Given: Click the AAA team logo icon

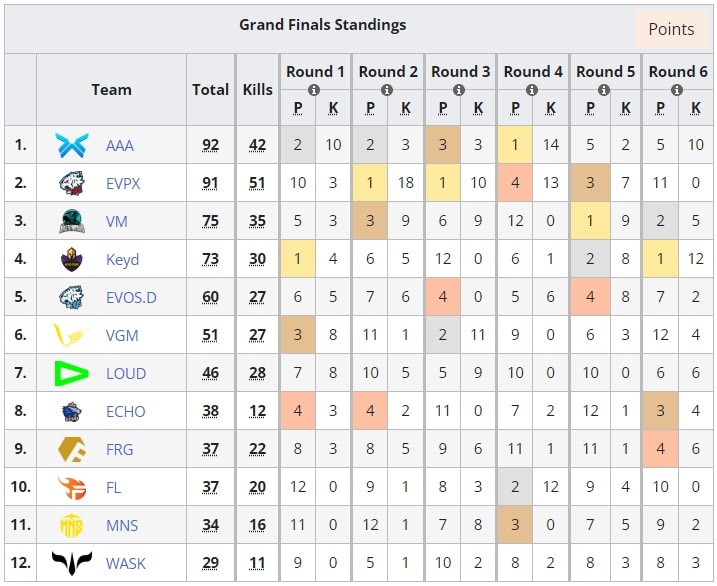Looking at the screenshot, I should pyautogui.click(x=72, y=145).
